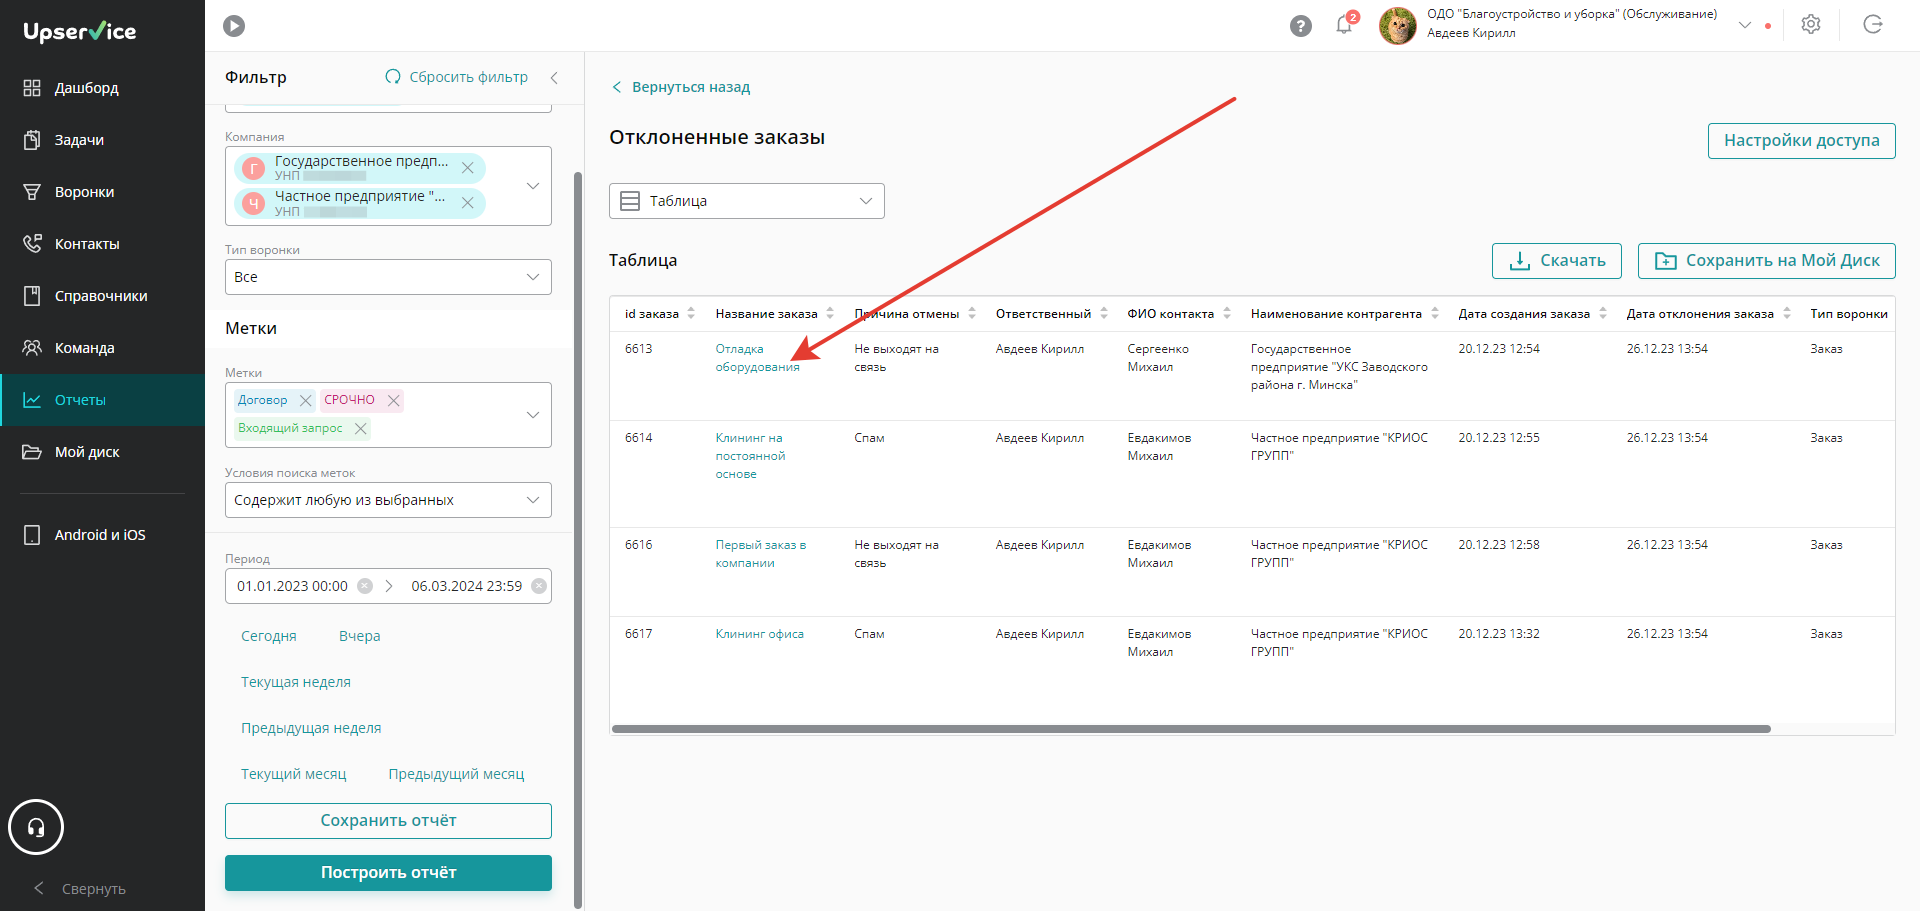Open order Клининг на постоянной основе
Viewport: 1920px width, 911px height.
pyautogui.click(x=750, y=456)
